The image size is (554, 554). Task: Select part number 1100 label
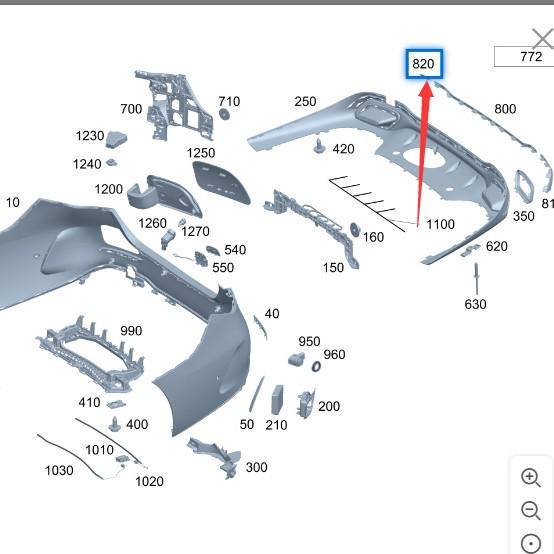pyautogui.click(x=440, y=224)
